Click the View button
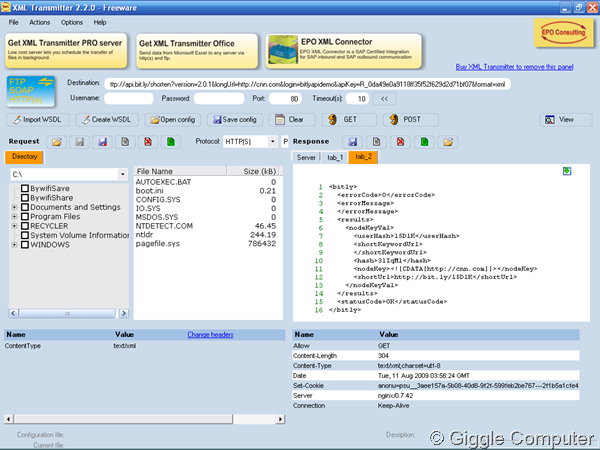 pos(566,120)
